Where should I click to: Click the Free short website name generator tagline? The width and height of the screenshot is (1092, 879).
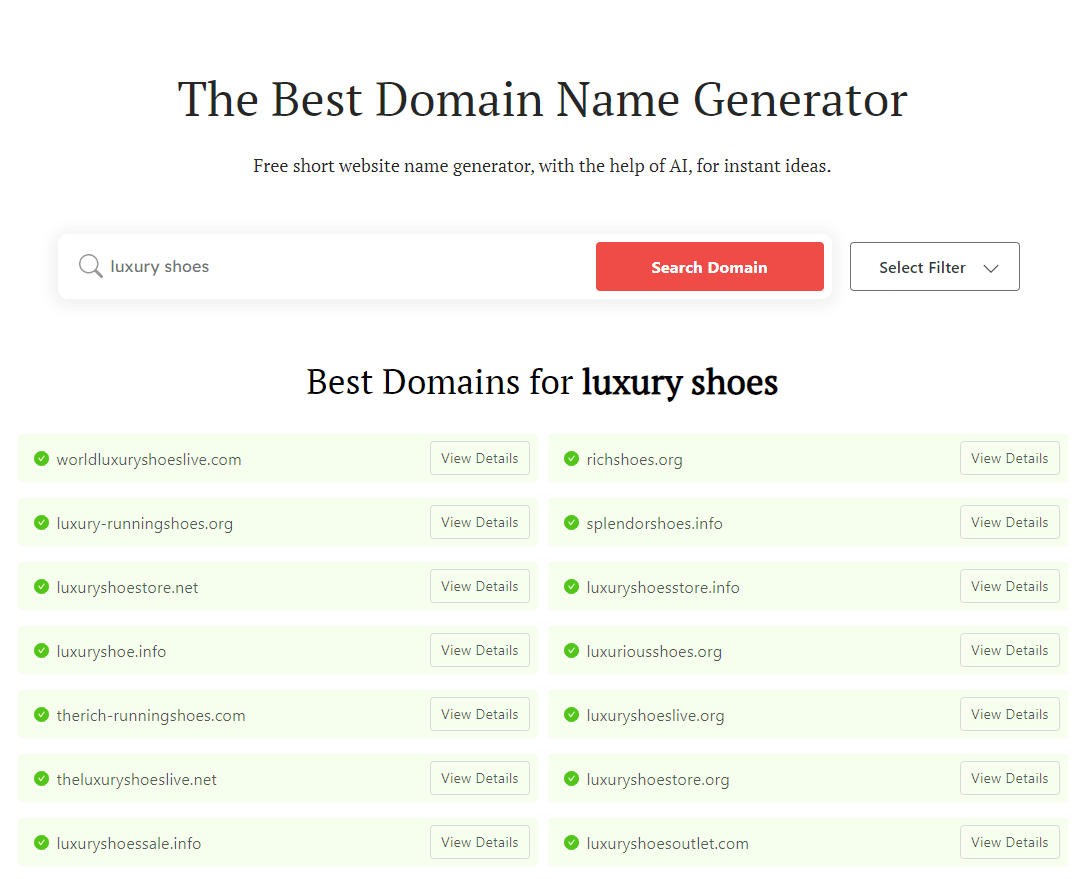click(x=542, y=166)
